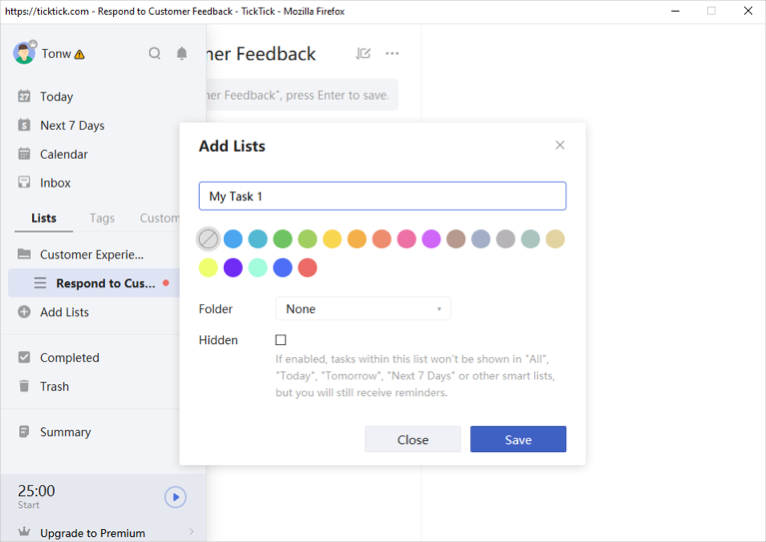Open Next 7 Days list
766x542 pixels.
(71, 126)
